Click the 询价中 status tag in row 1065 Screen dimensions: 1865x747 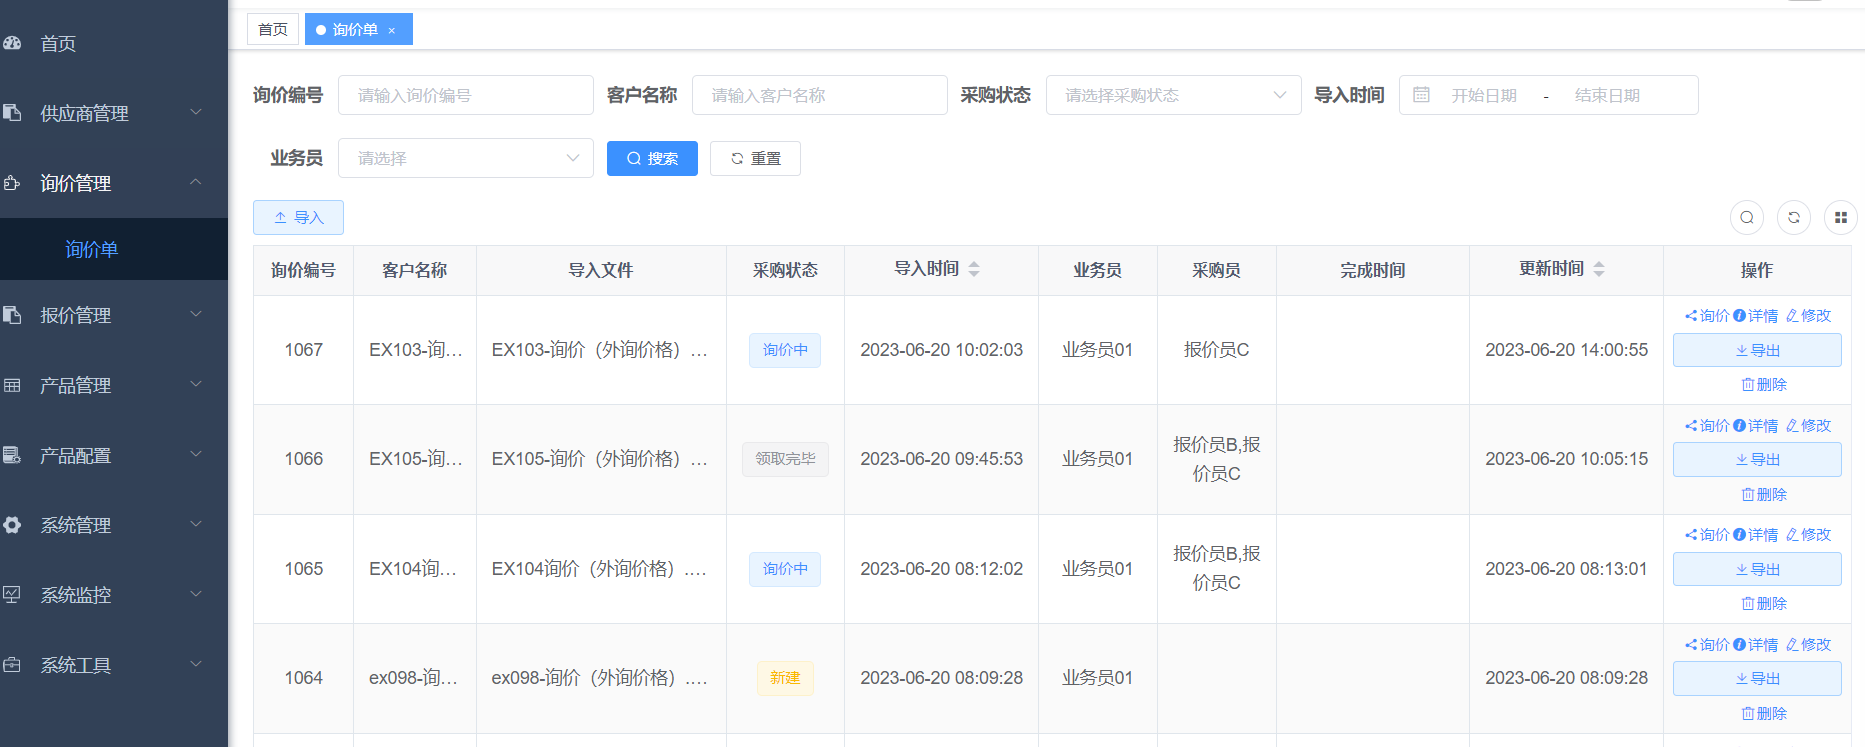[785, 569]
